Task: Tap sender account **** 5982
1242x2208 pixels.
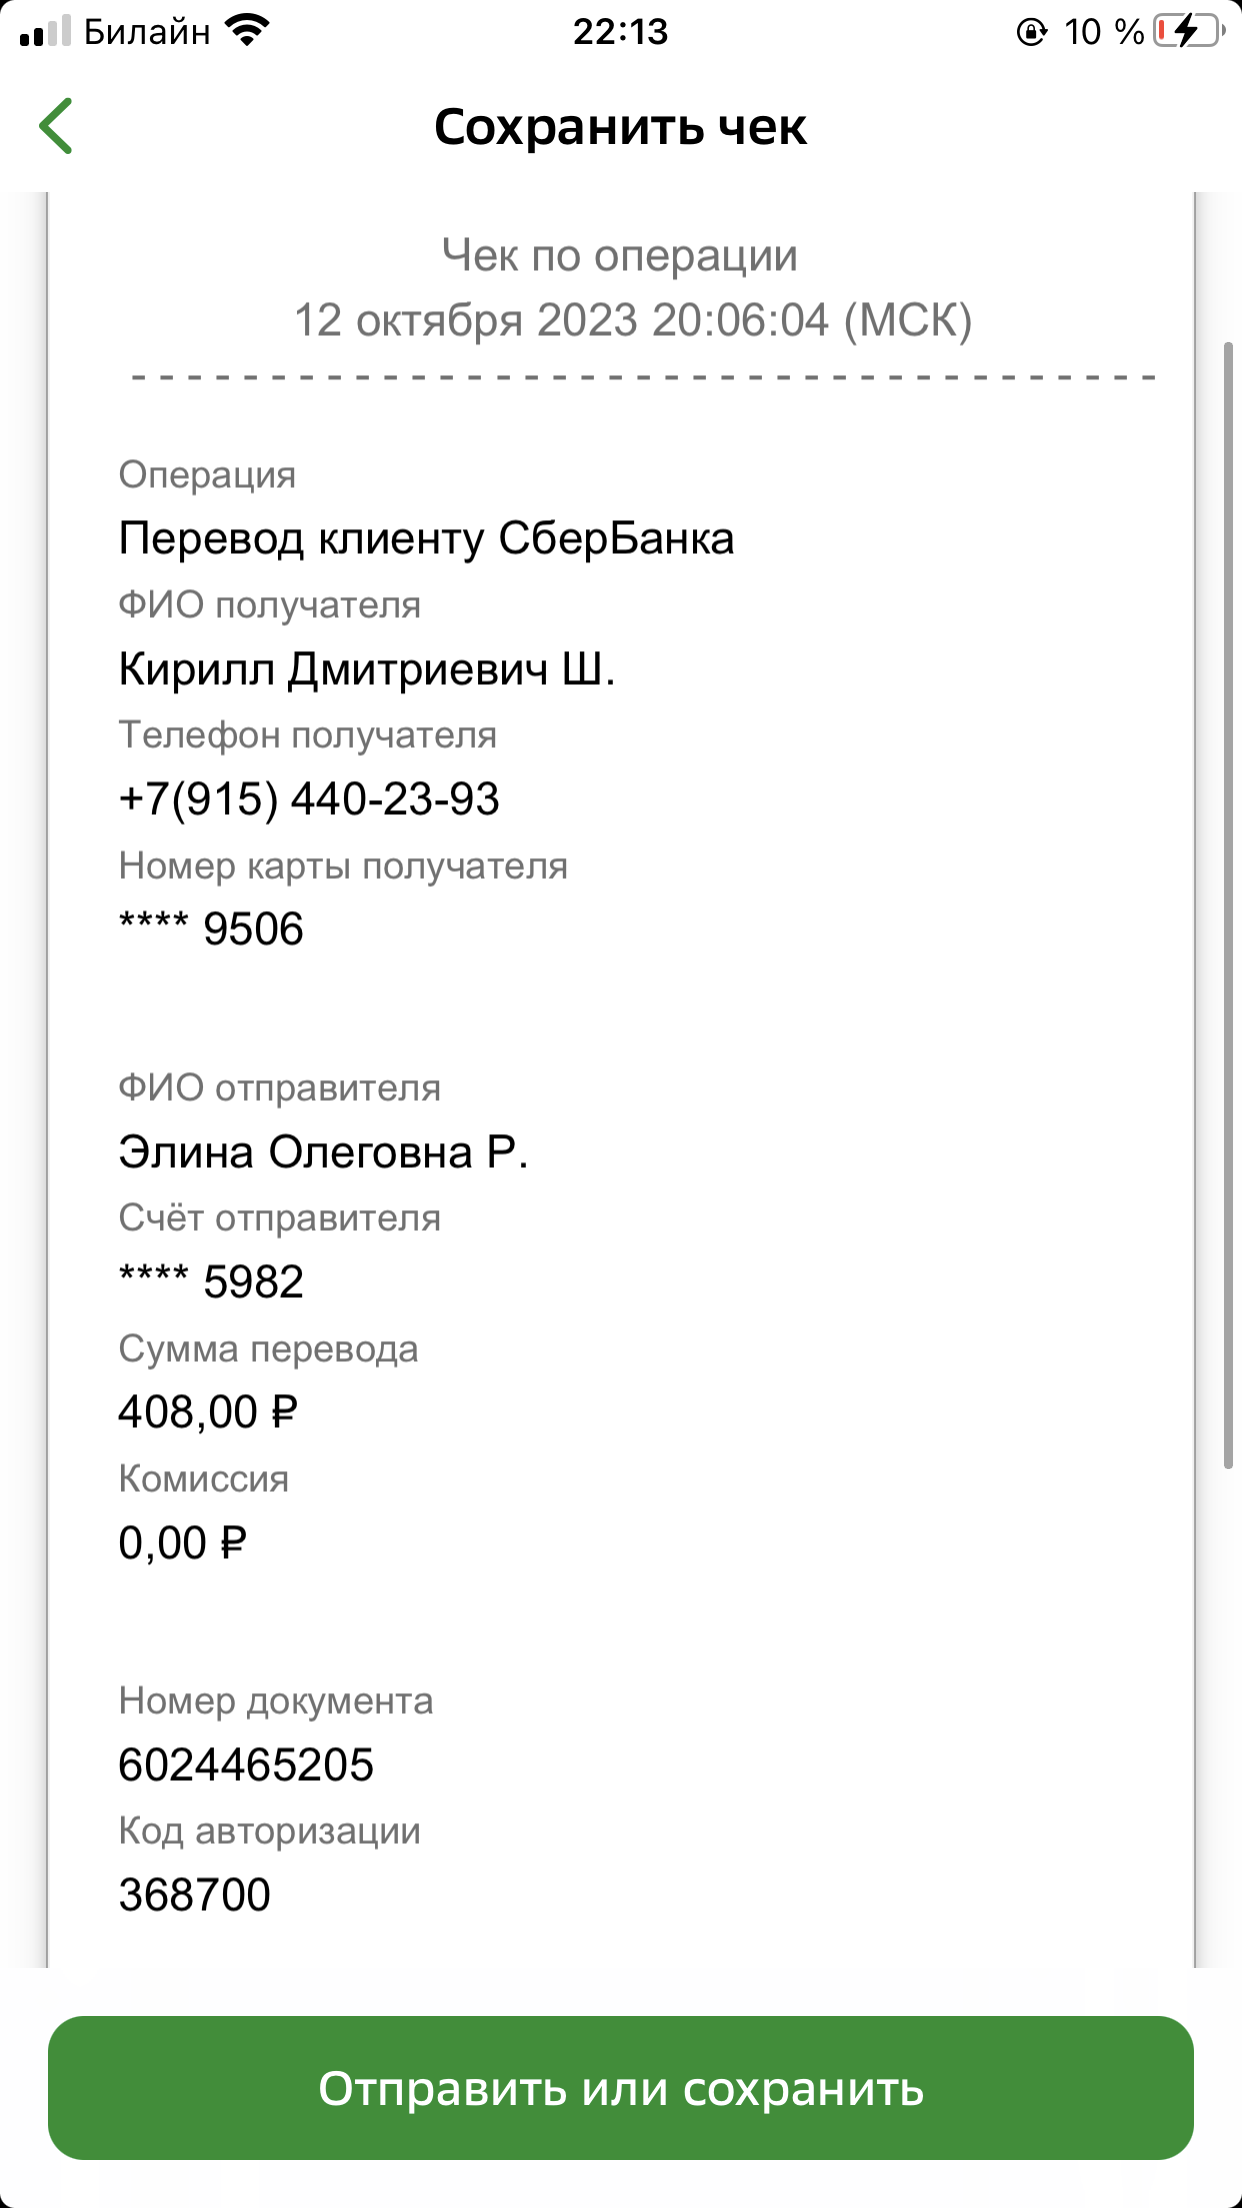Action: tap(211, 1282)
